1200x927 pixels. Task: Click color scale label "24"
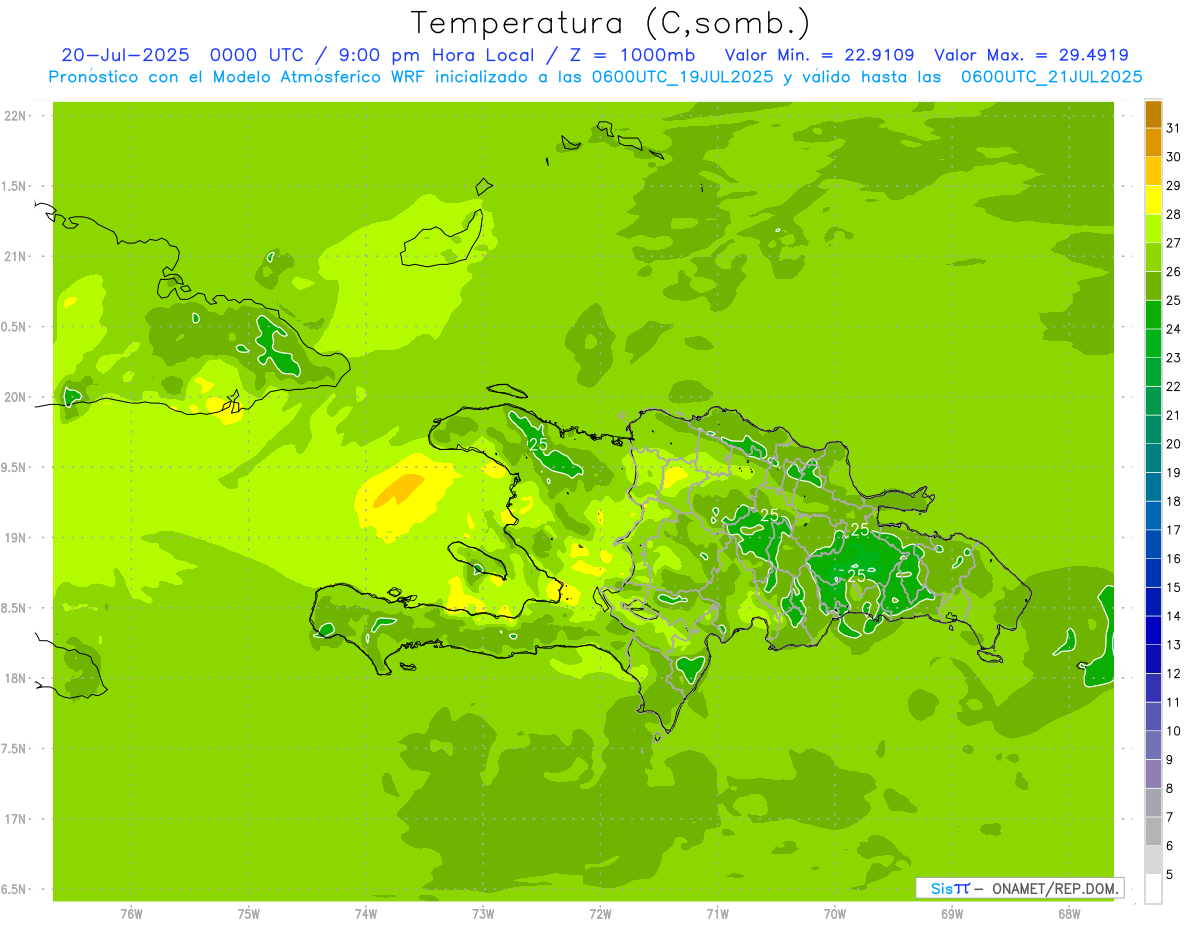[1174, 329]
